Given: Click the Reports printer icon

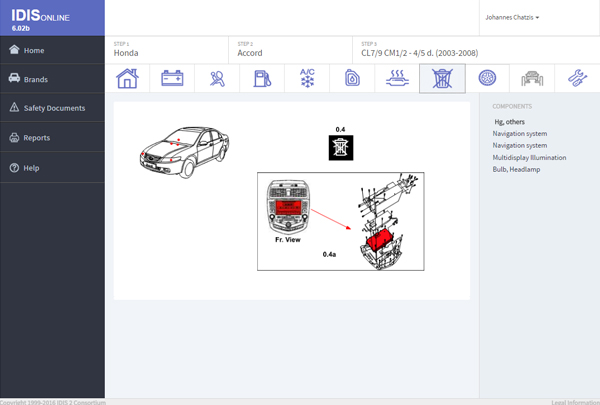Looking at the screenshot, I should point(14,137).
